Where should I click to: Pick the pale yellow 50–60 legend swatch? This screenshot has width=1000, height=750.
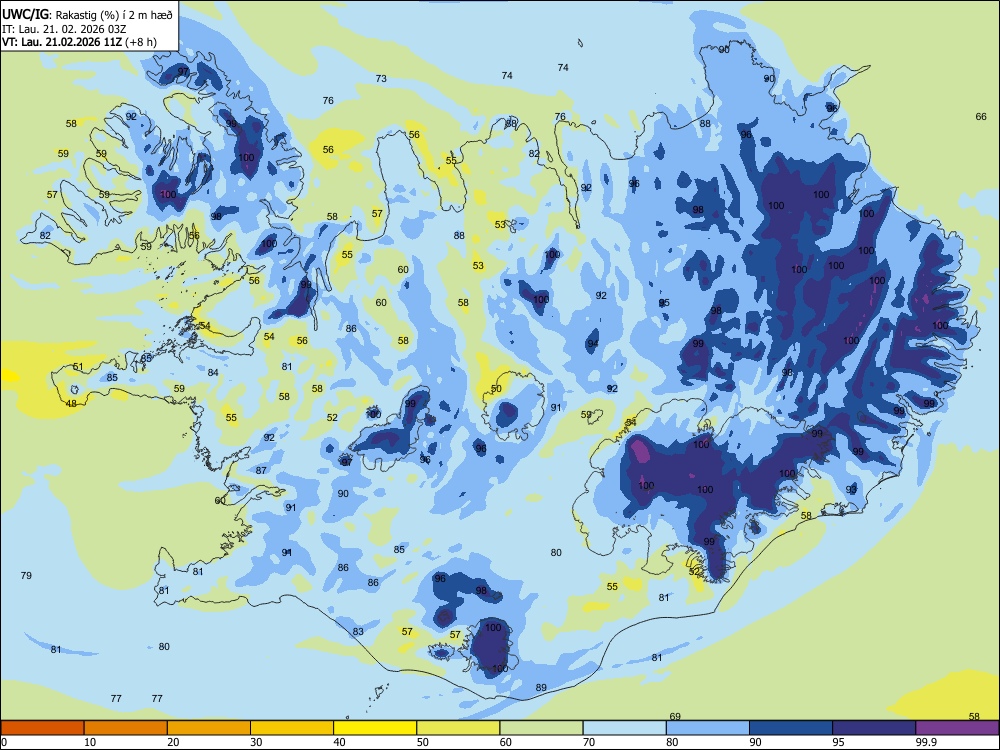point(458,728)
